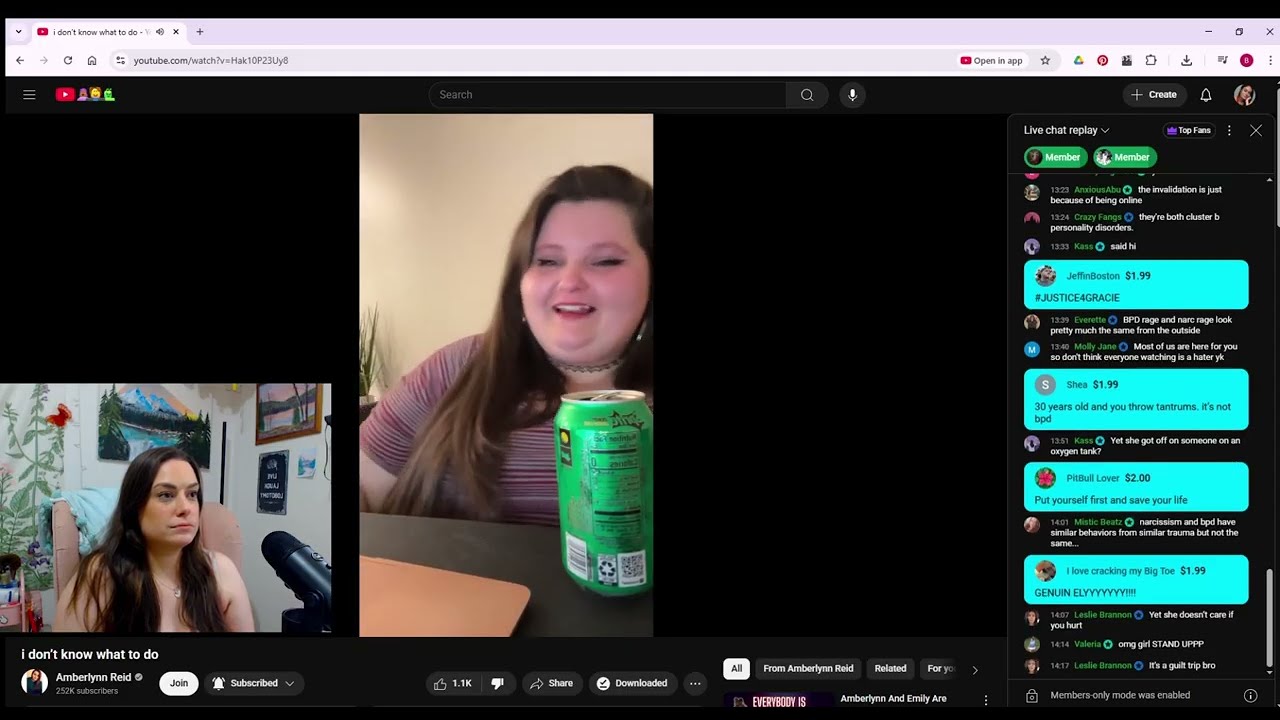The width and height of the screenshot is (1280, 720).
Task: Reload the page
Action: [x=67, y=60]
